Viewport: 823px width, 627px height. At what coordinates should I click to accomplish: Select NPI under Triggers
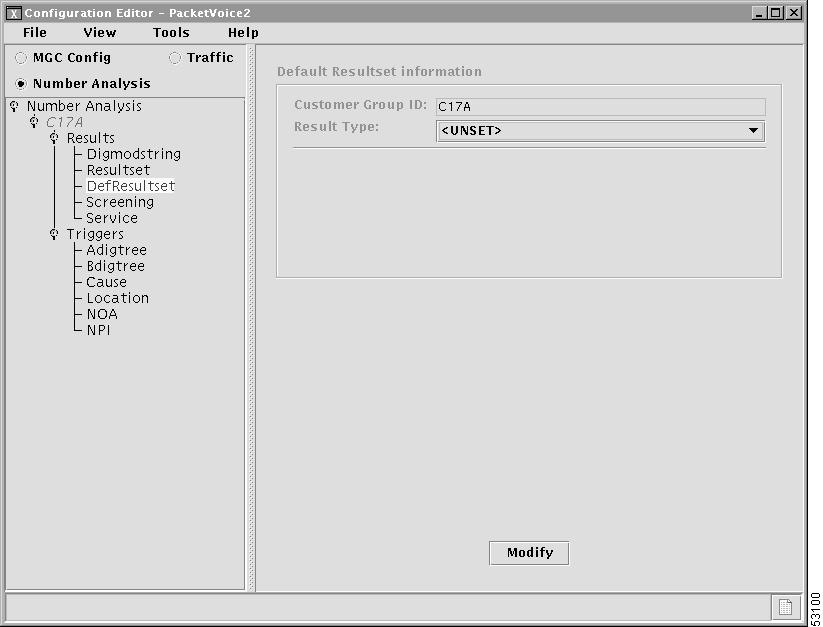(x=98, y=330)
